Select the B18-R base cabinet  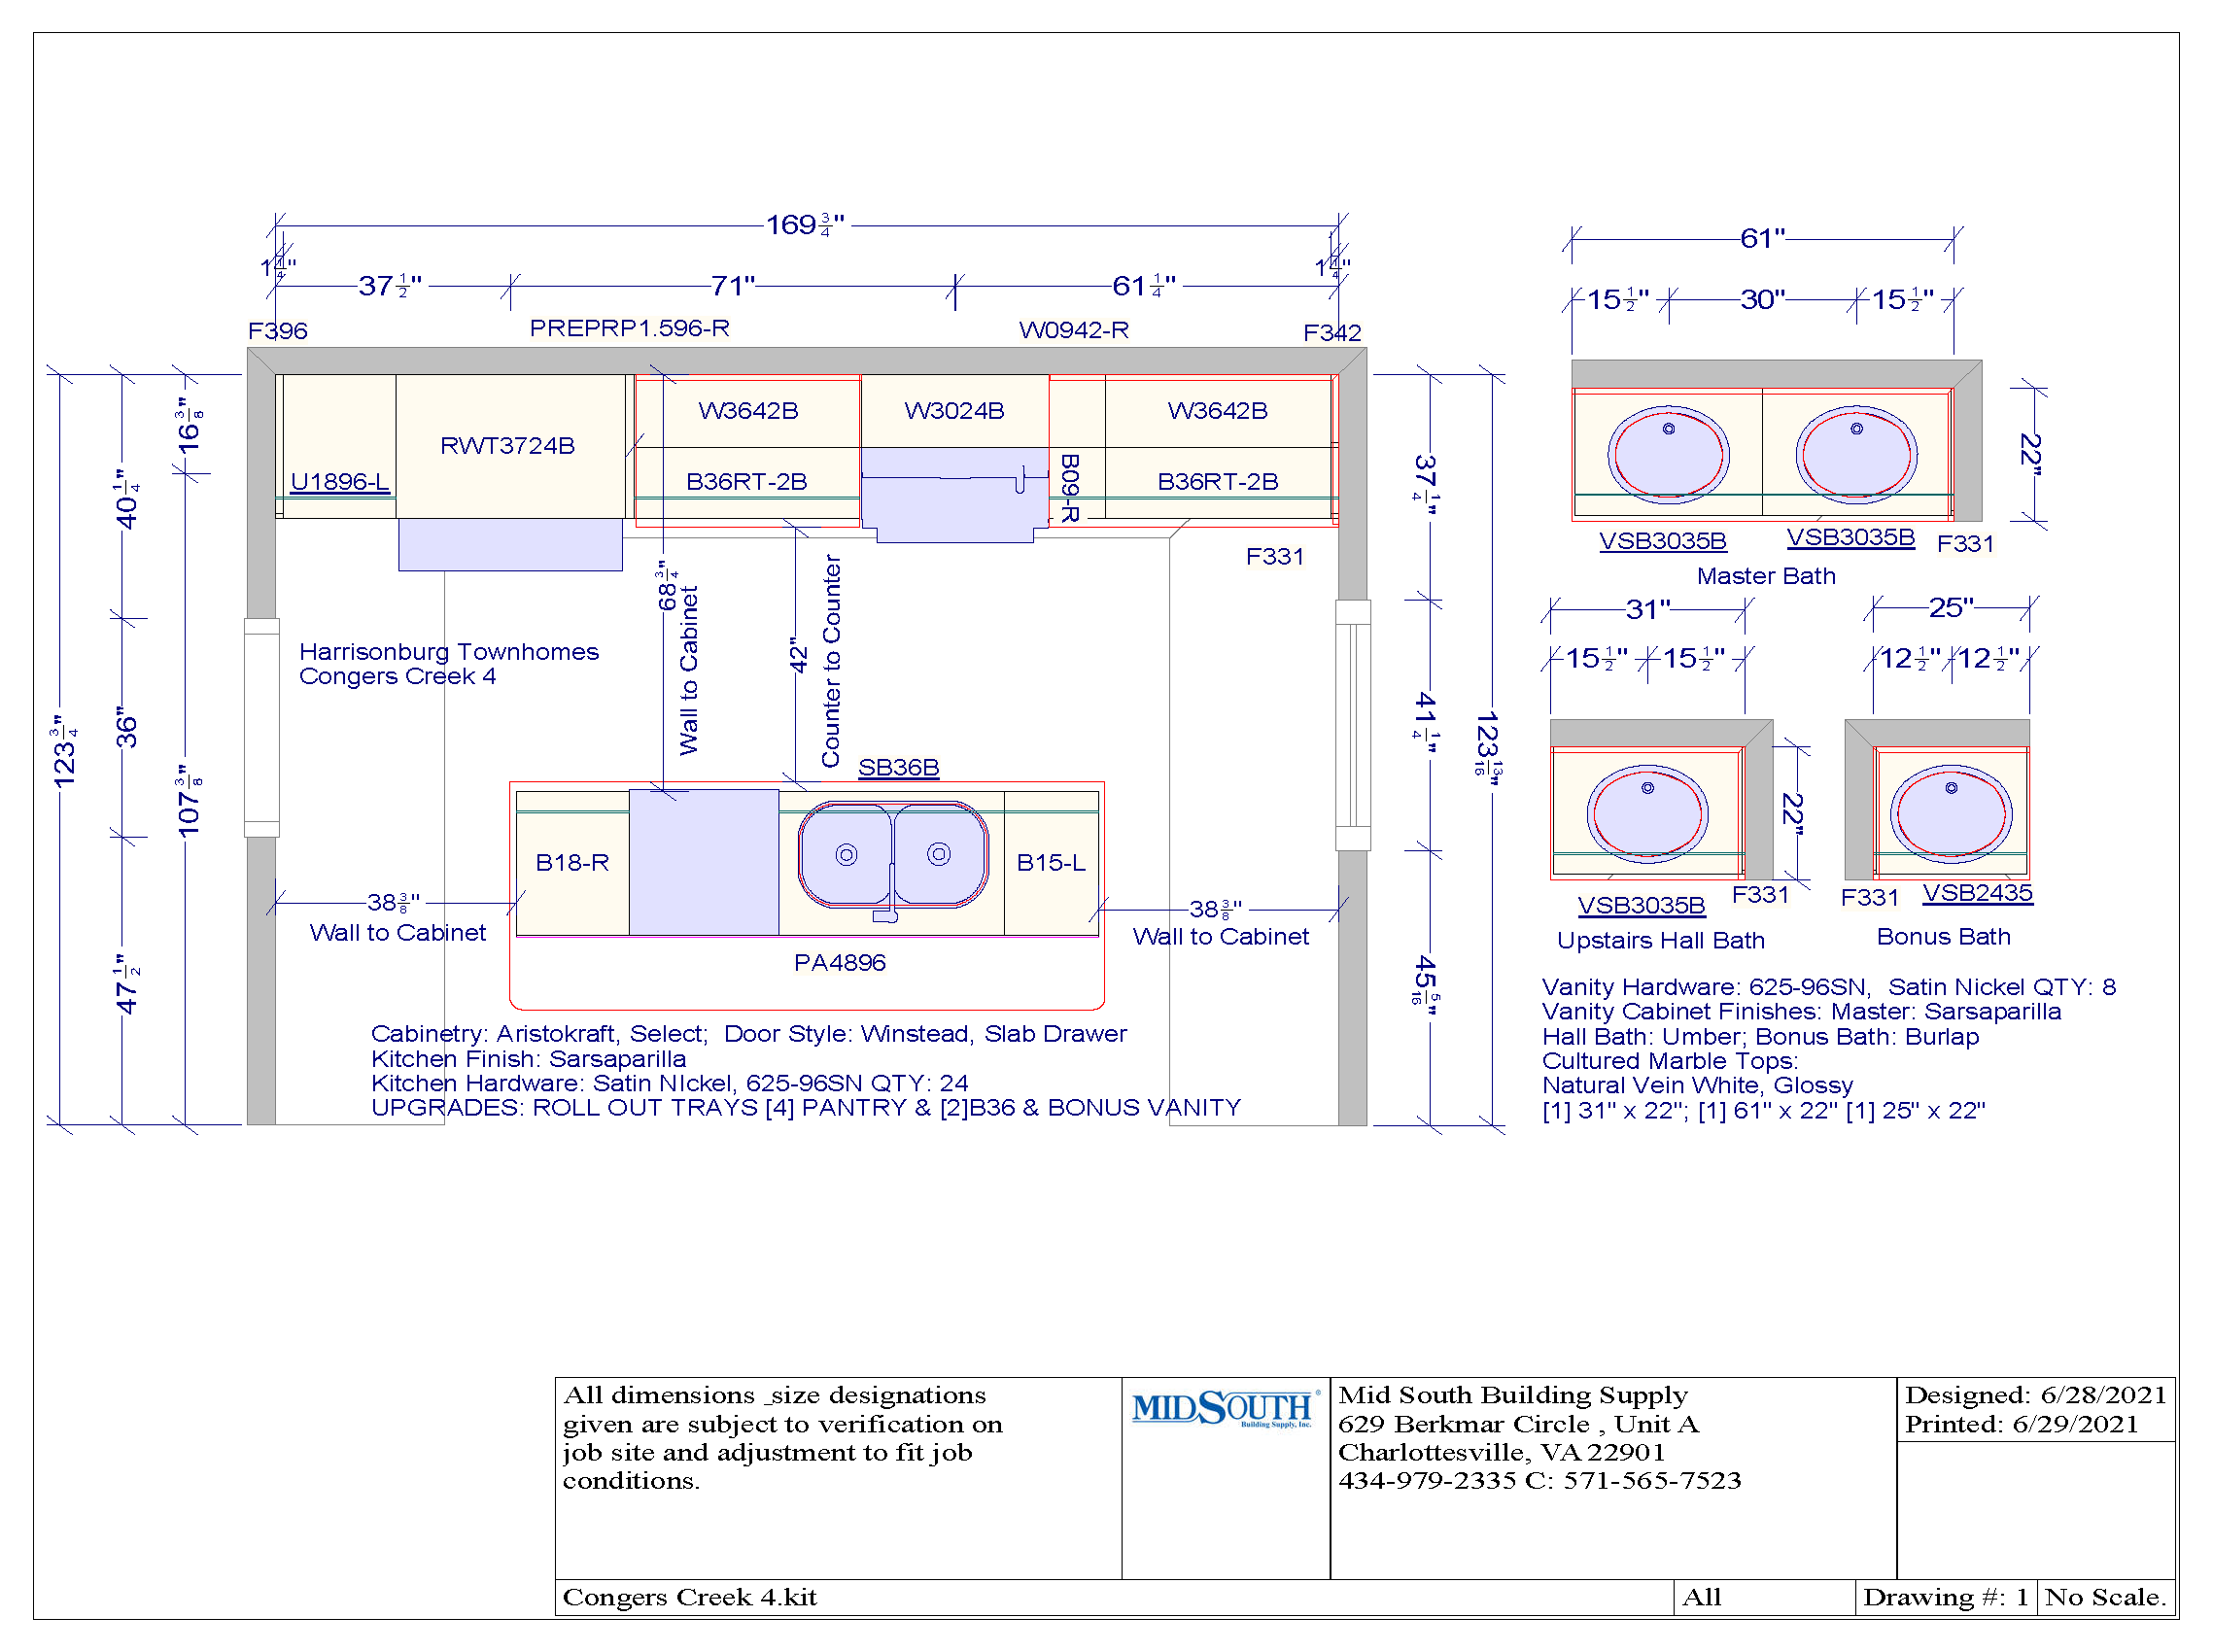pyautogui.click(x=572, y=863)
